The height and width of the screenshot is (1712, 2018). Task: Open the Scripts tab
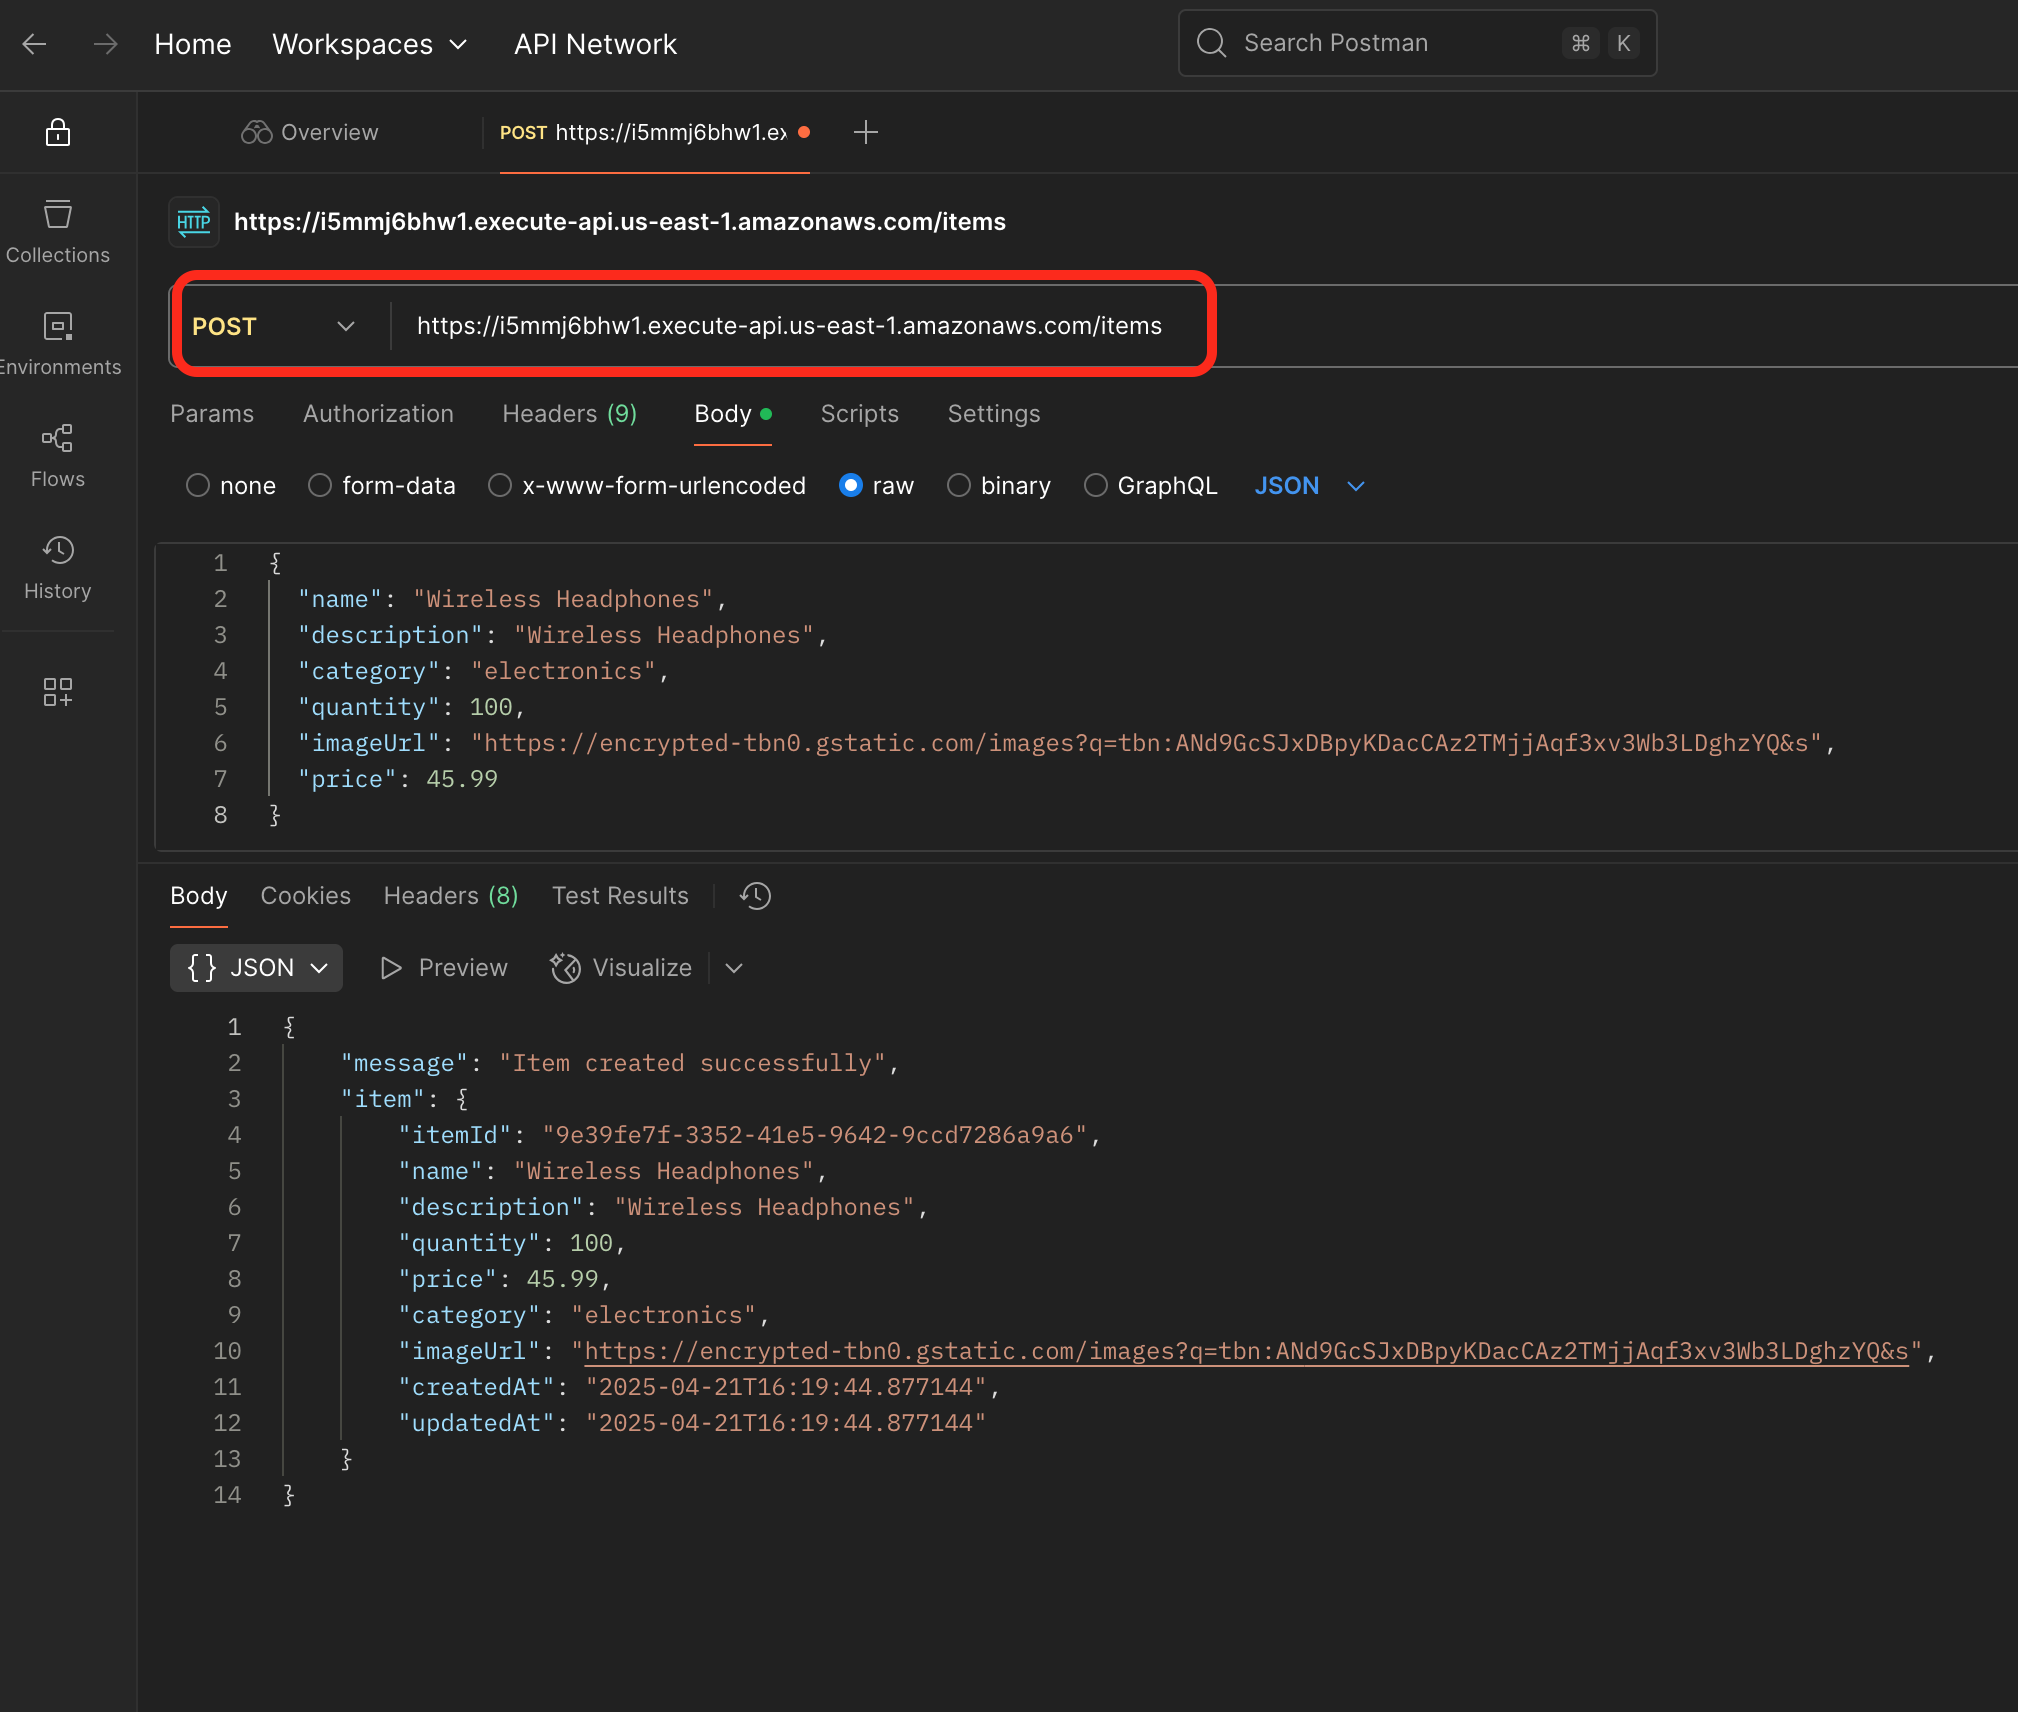tap(860, 414)
